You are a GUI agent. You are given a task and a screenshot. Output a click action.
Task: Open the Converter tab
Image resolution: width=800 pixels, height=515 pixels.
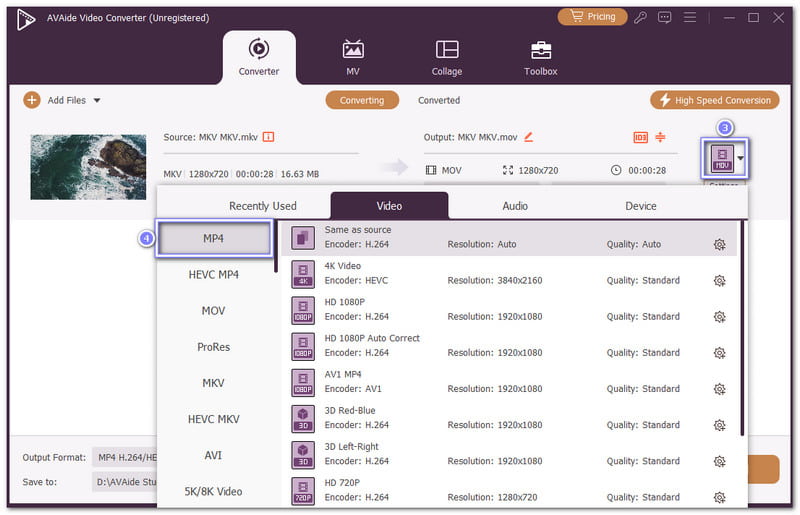coord(259,57)
